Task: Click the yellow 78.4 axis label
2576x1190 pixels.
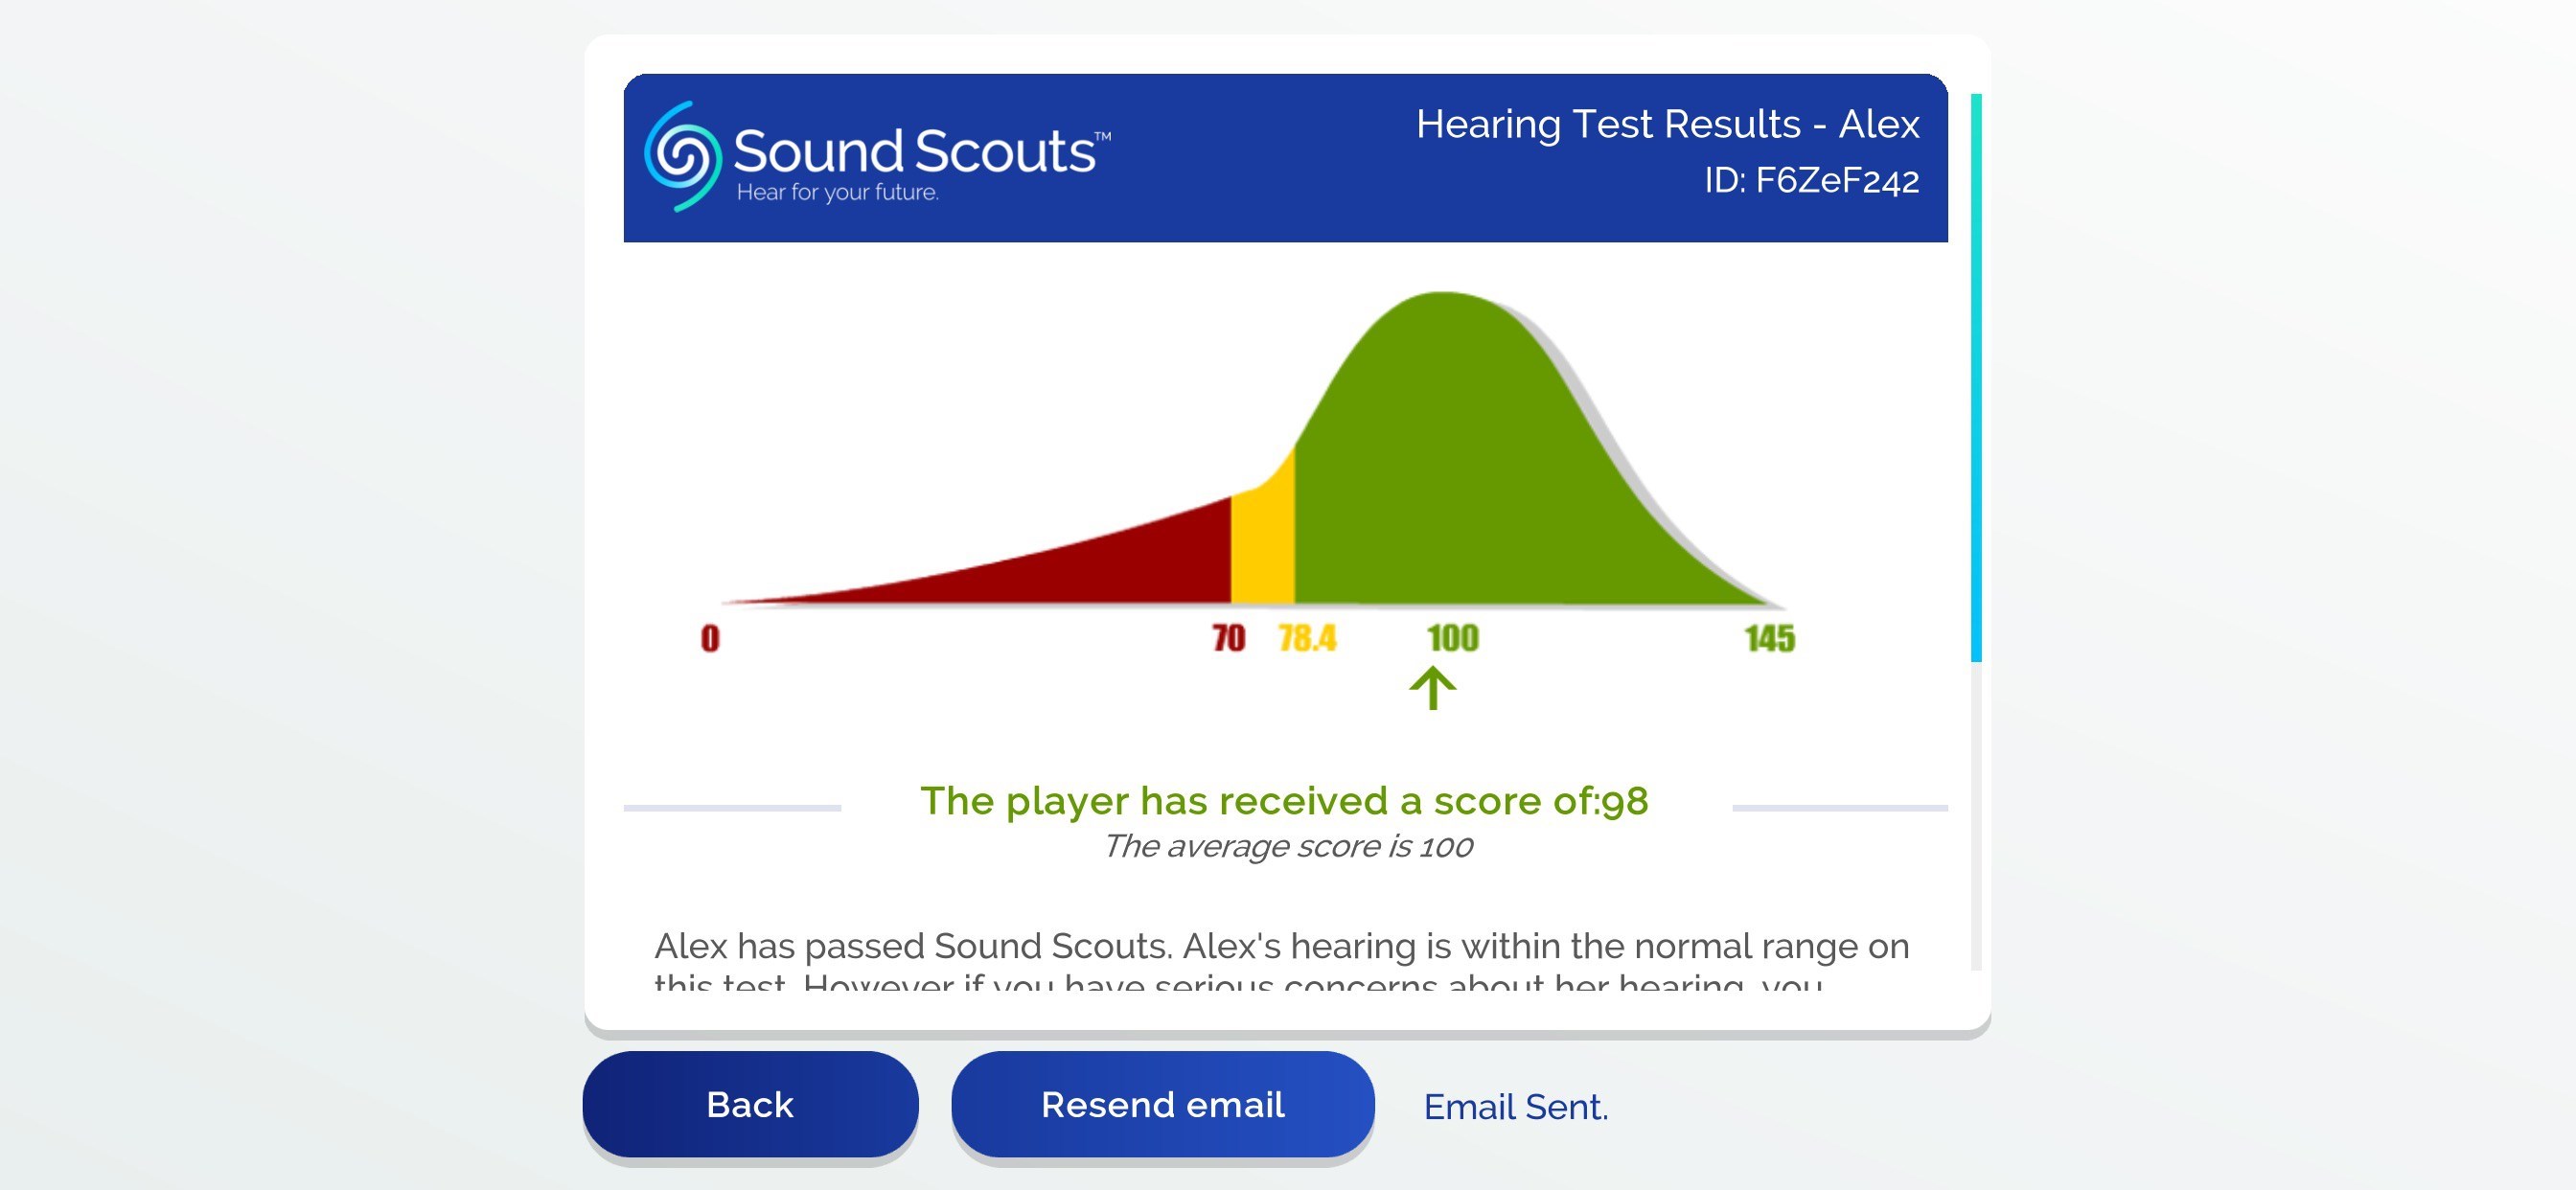Action: click(1306, 638)
